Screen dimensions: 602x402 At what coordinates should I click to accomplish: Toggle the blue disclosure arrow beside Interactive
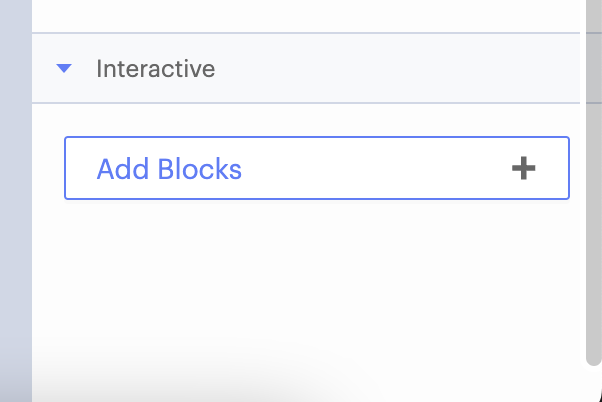point(65,69)
